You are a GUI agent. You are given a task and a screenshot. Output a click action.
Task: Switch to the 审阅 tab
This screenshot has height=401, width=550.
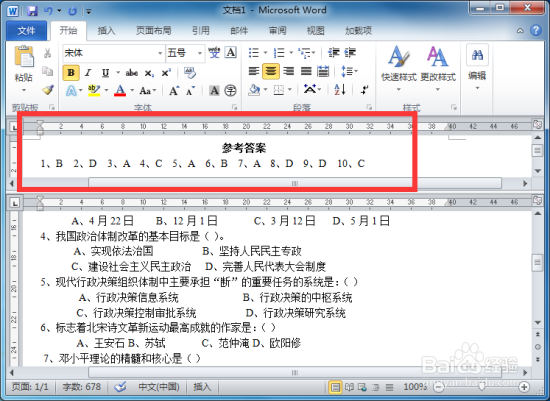(x=278, y=31)
